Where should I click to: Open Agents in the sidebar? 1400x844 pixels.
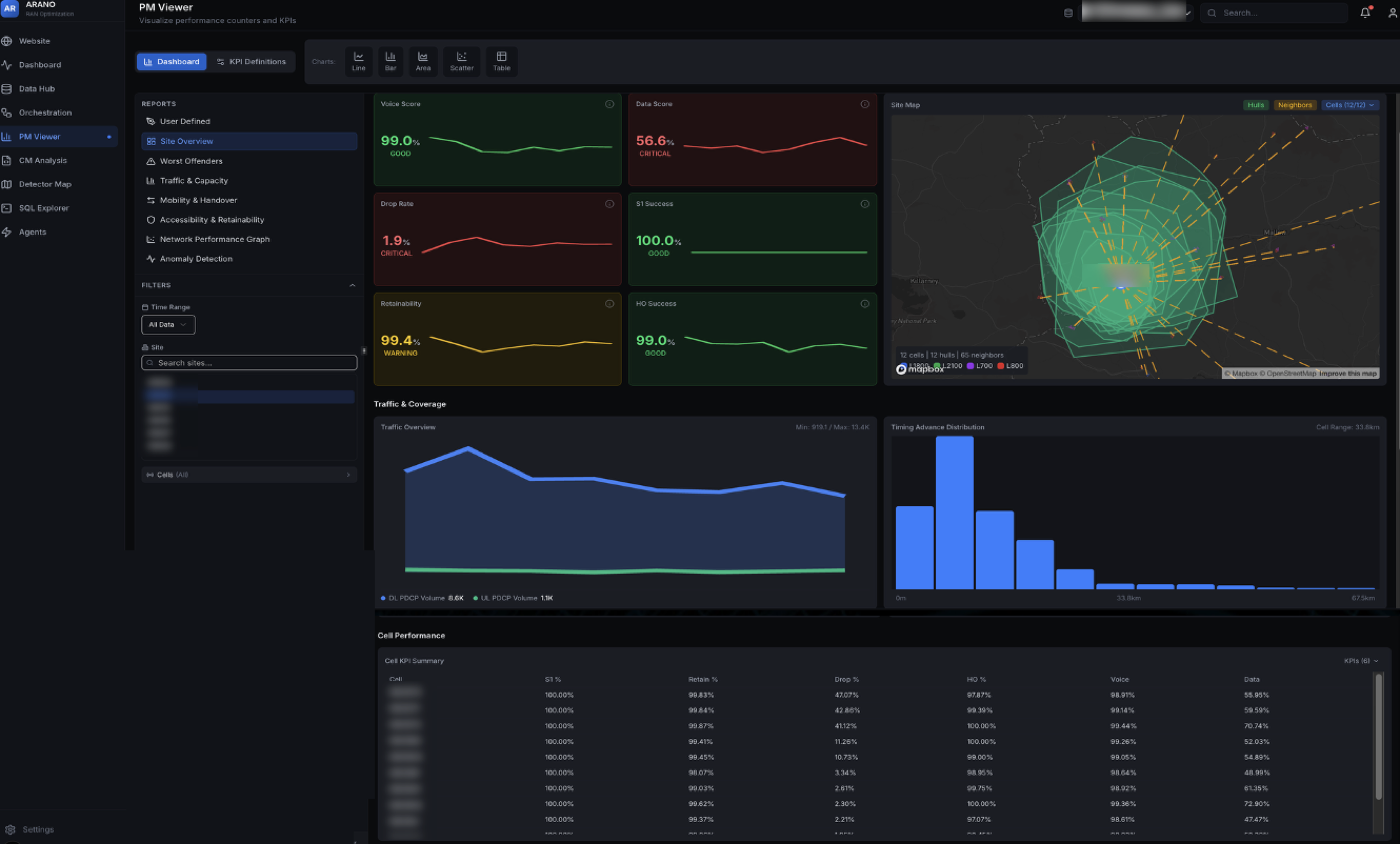click(59, 232)
